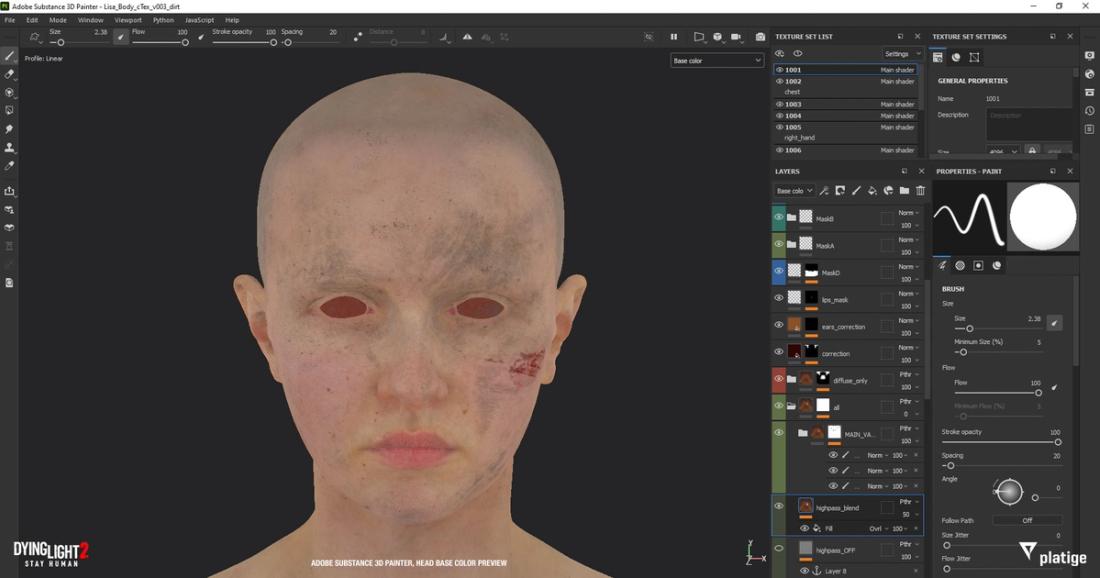Click the Follow Path Off button
This screenshot has height=578, width=1100.
coord(1027,520)
